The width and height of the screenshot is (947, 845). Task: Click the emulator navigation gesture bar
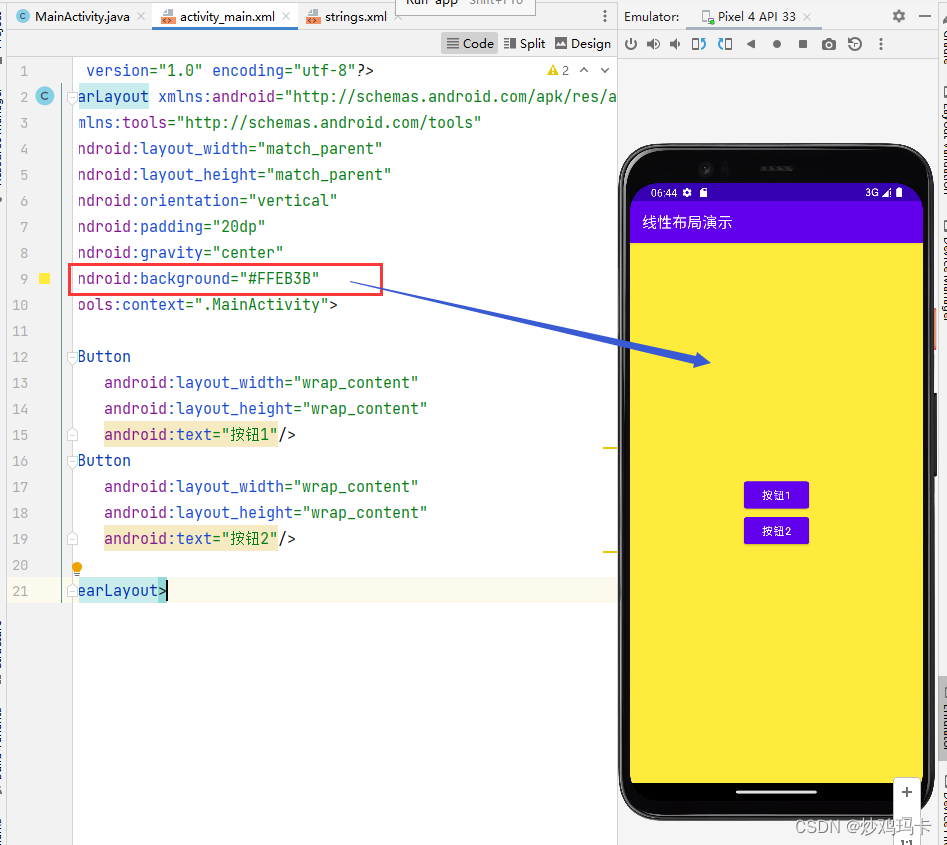[776, 792]
